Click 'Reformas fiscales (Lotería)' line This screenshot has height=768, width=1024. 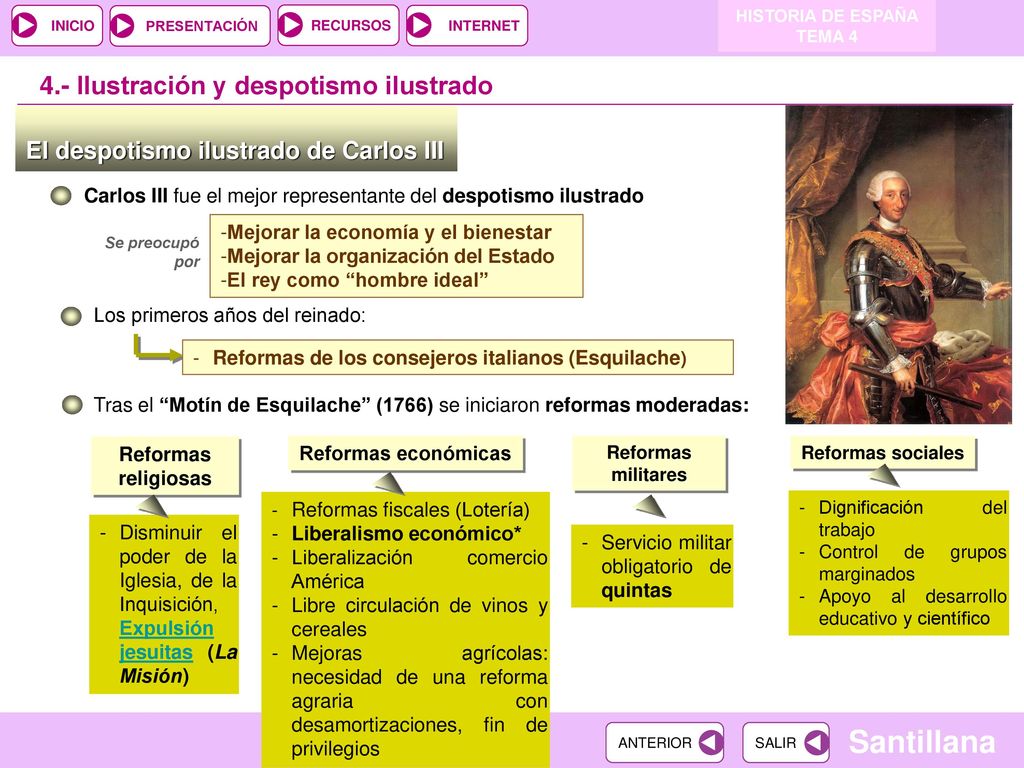click(x=410, y=509)
